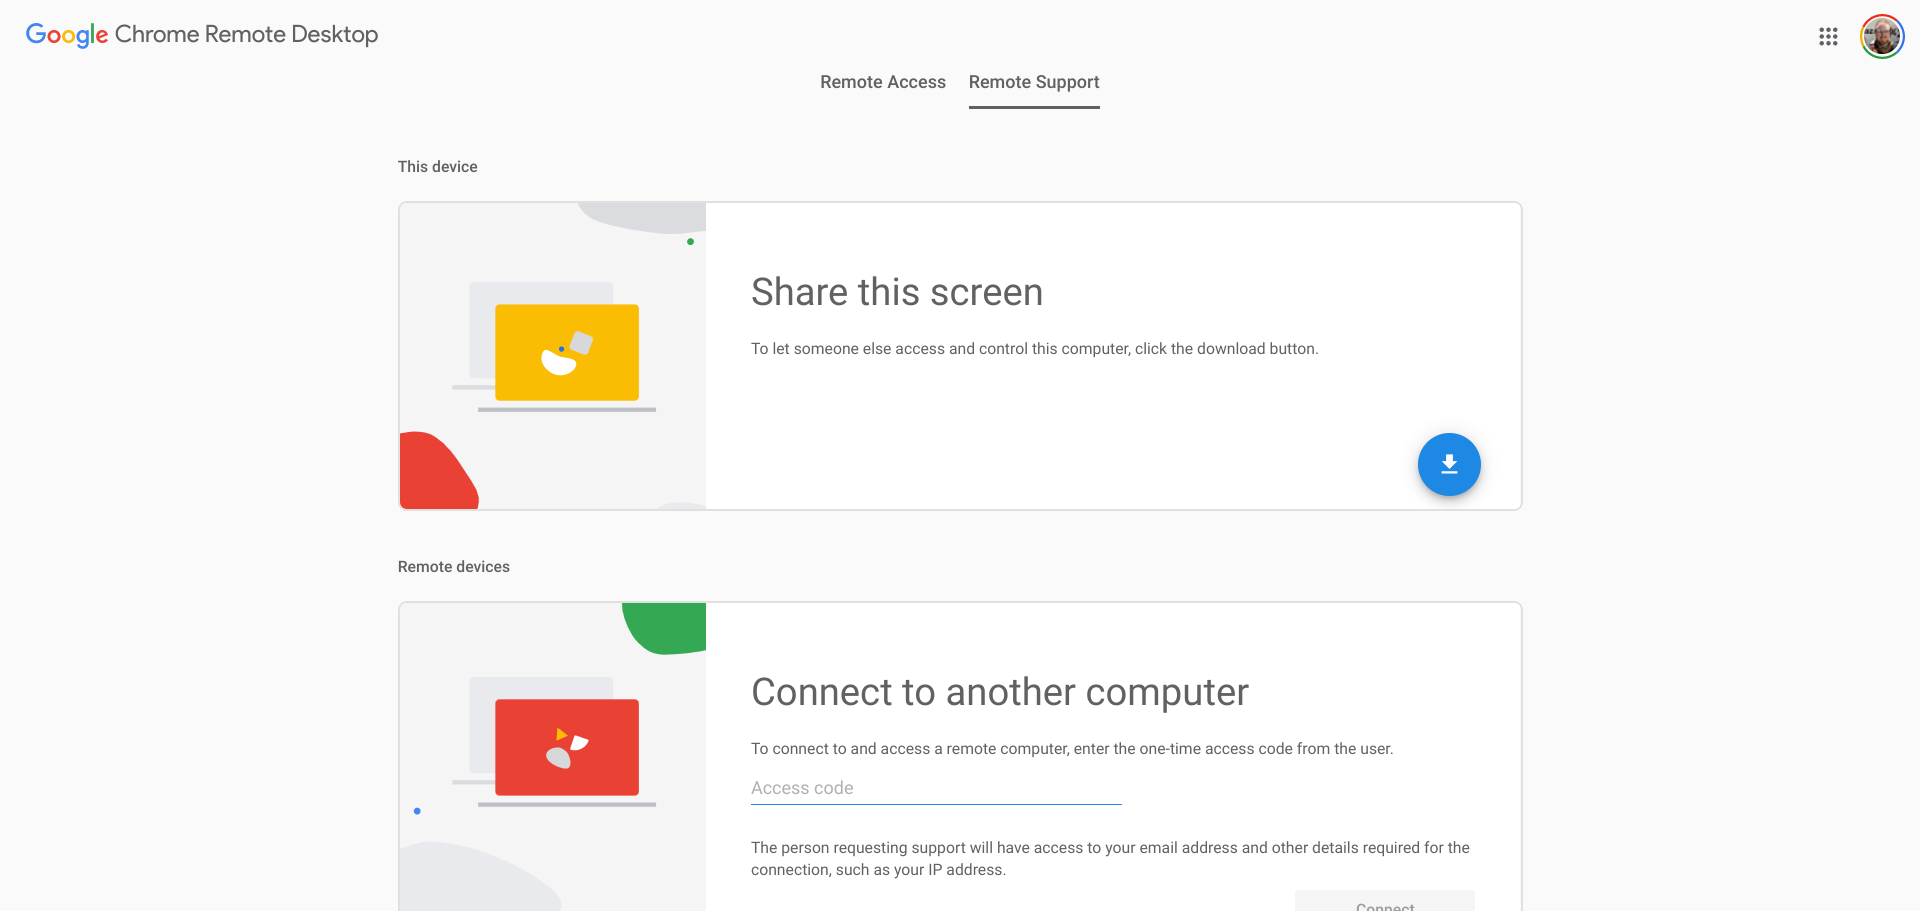Select the Remote Support tab

(1033, 82)
